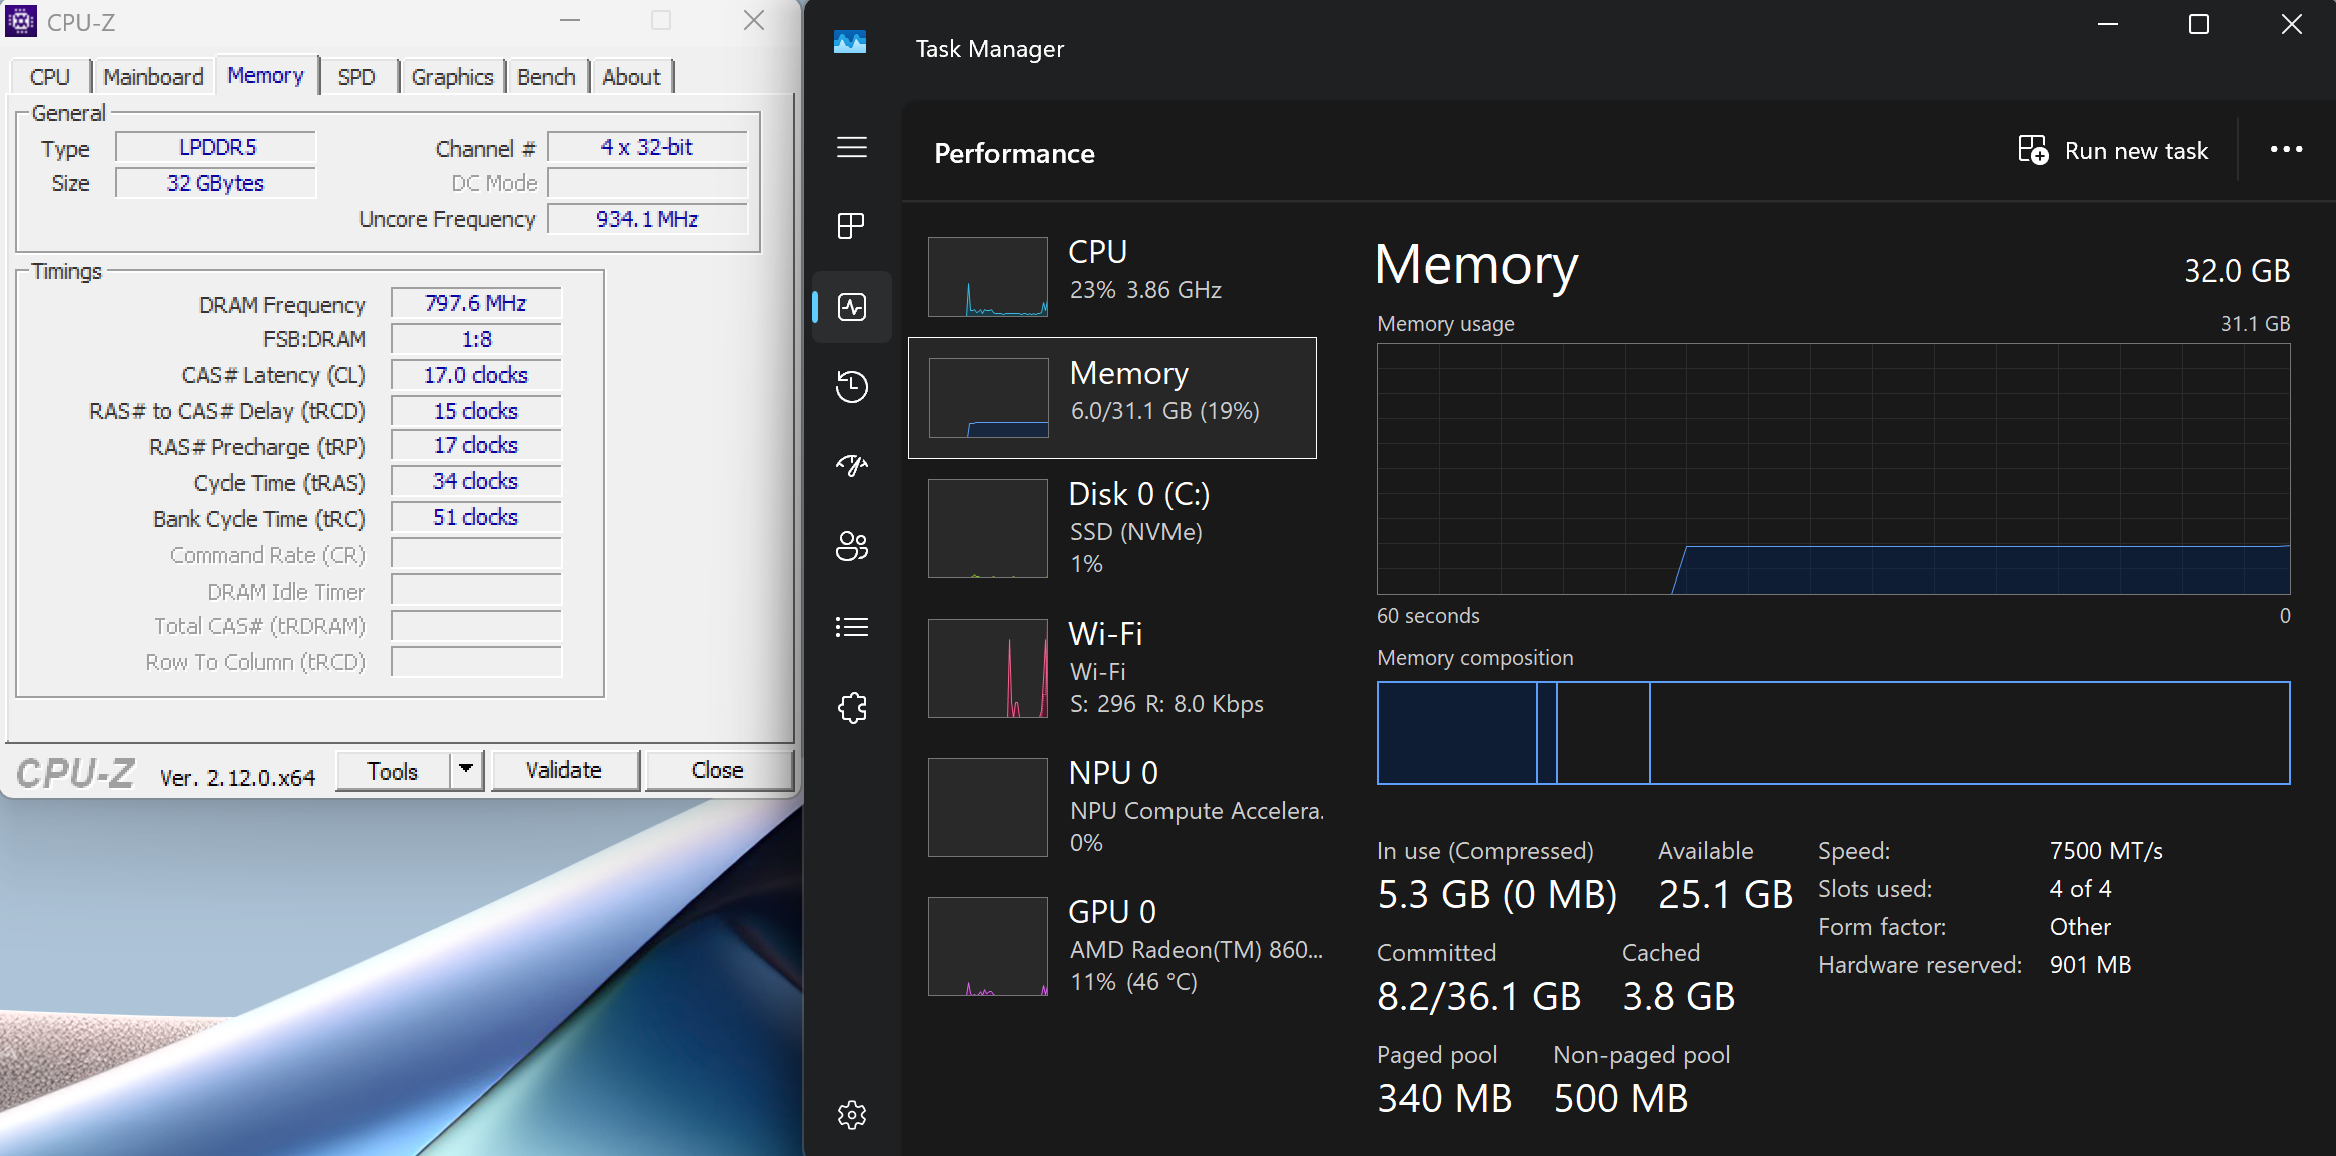2336x1156 pixels.
Task: Open Task Manager settings gear icon
Action: coord(852,1114)
